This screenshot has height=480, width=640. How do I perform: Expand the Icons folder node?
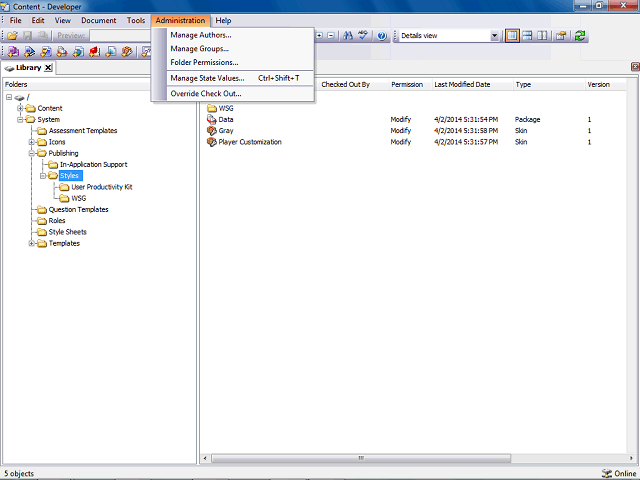[x=31, y=142]
